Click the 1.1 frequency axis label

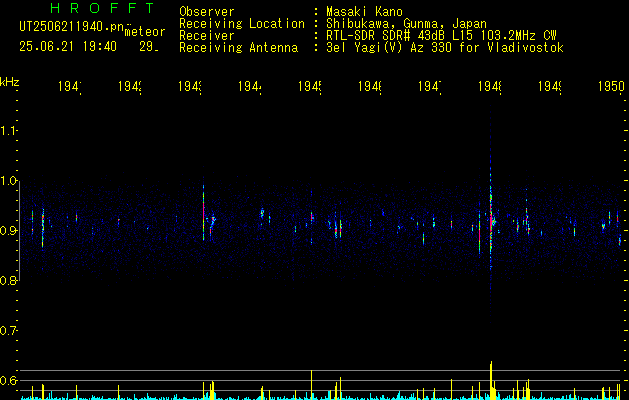pos(9,130)
